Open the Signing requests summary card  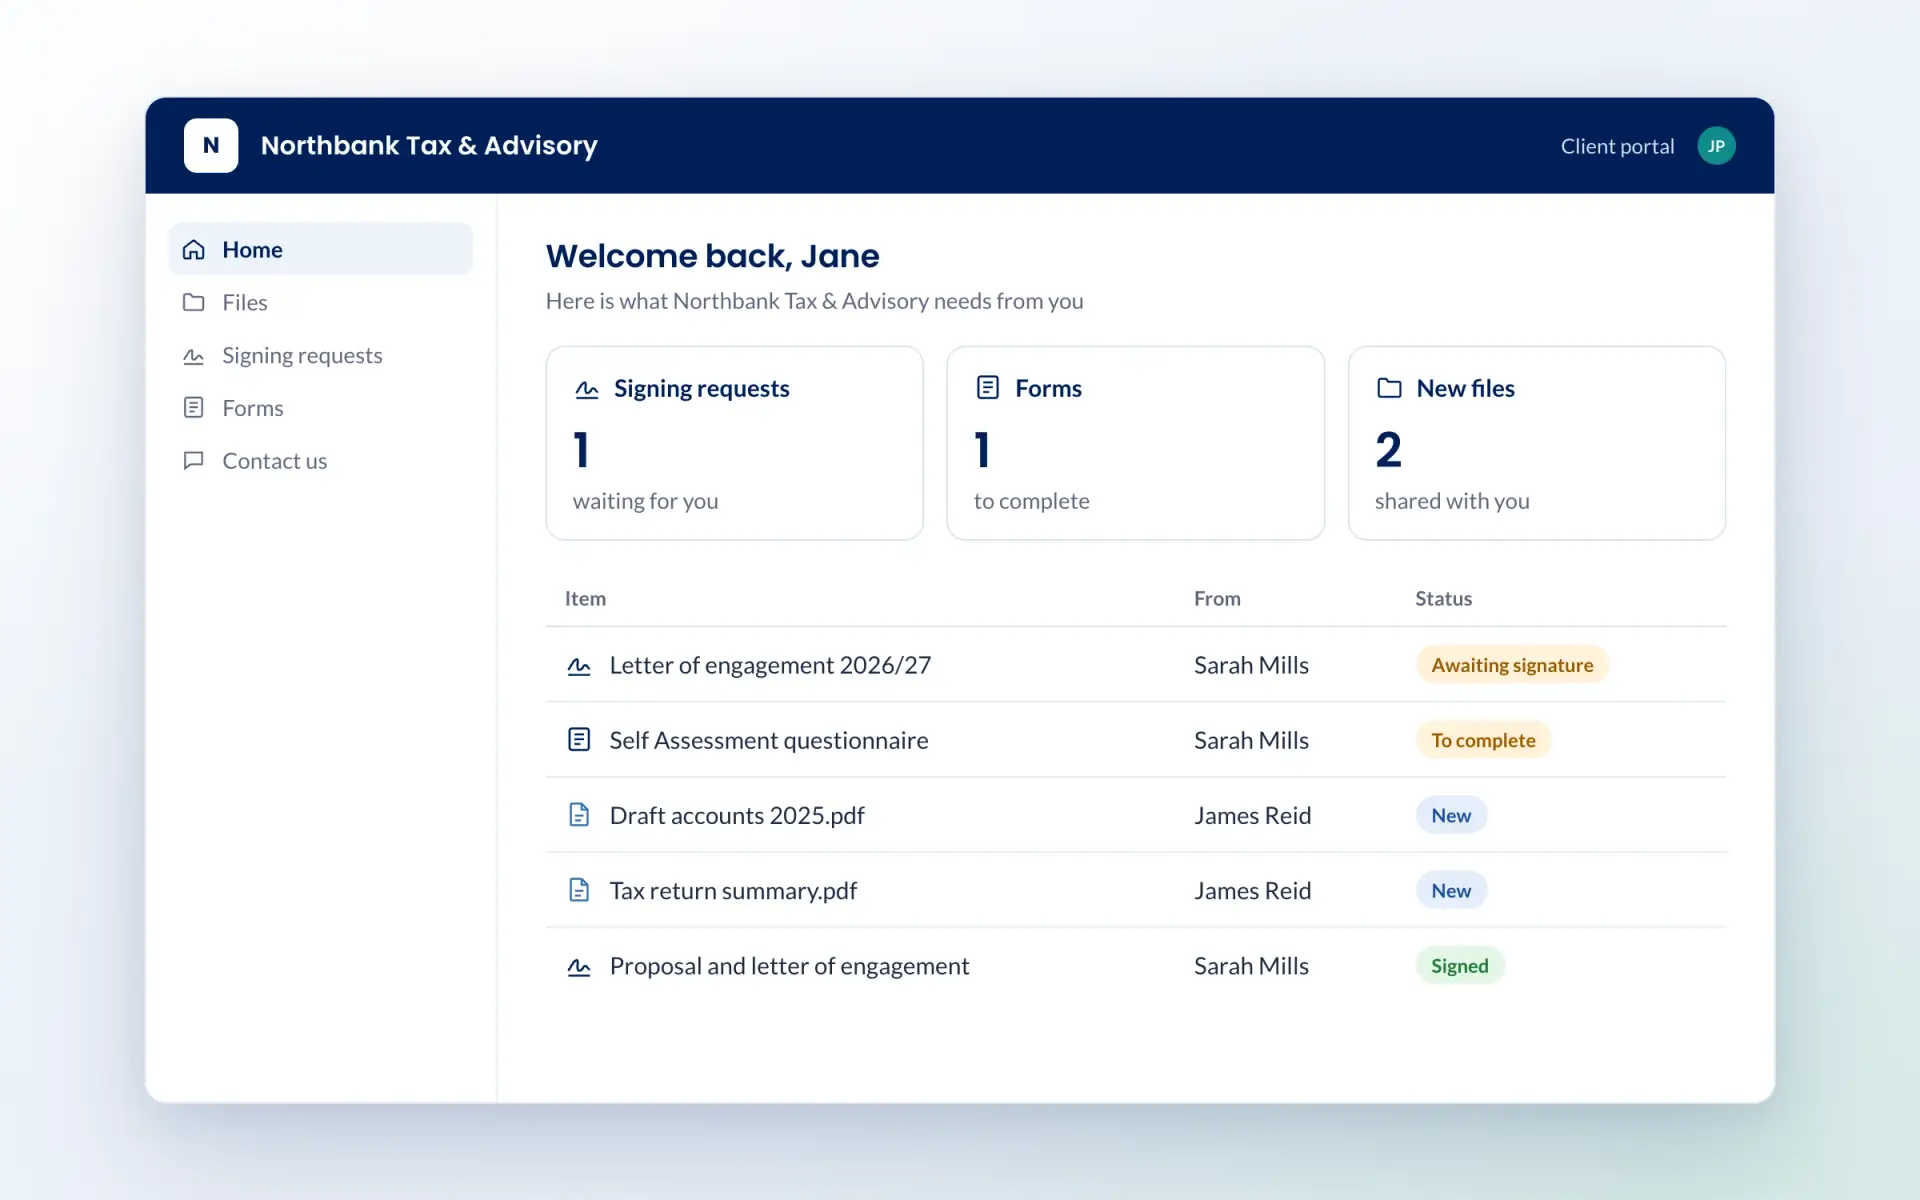pyautogui.click(x=735, y=443)
